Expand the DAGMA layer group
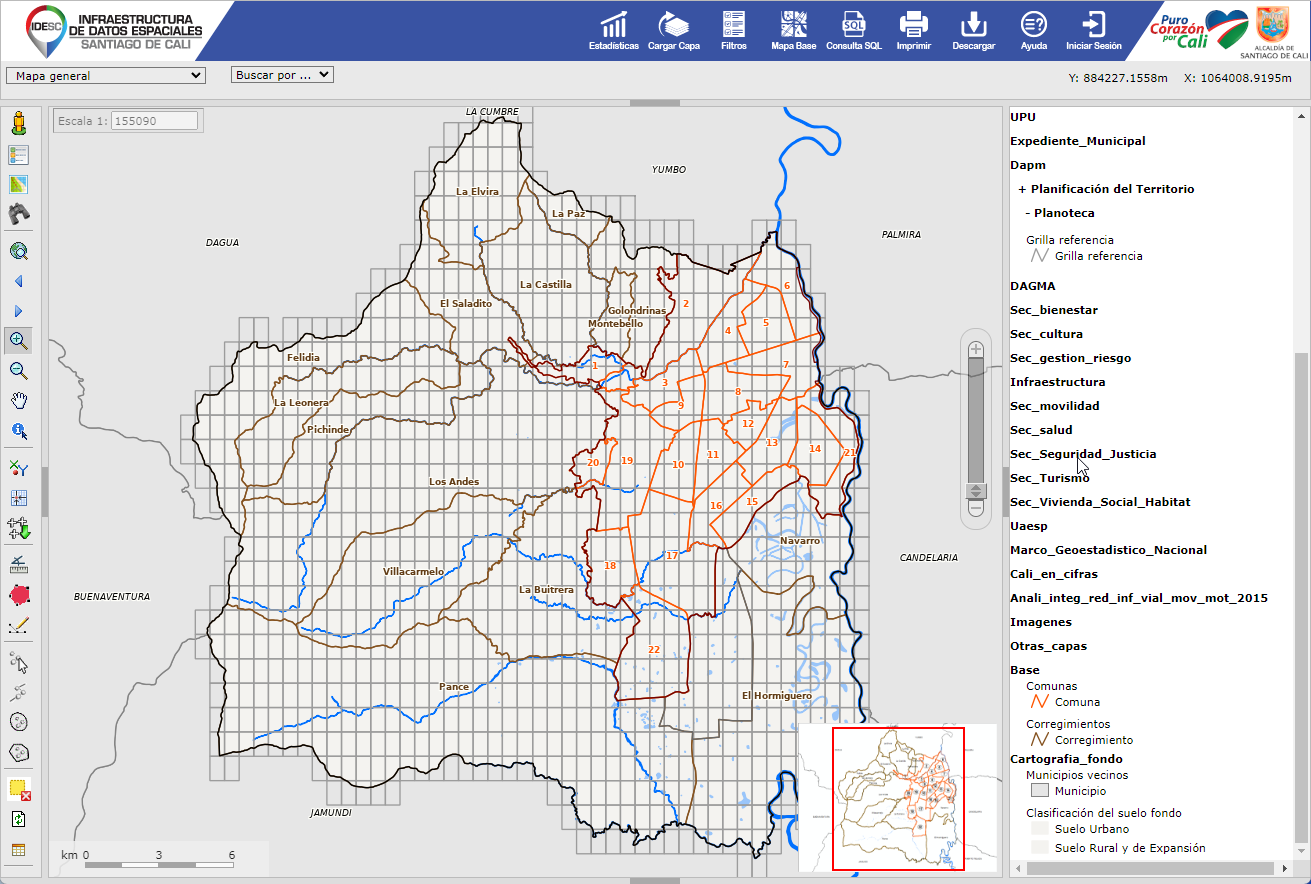Viewport: 1311px width, 884px height. (x=1033, y=286)
